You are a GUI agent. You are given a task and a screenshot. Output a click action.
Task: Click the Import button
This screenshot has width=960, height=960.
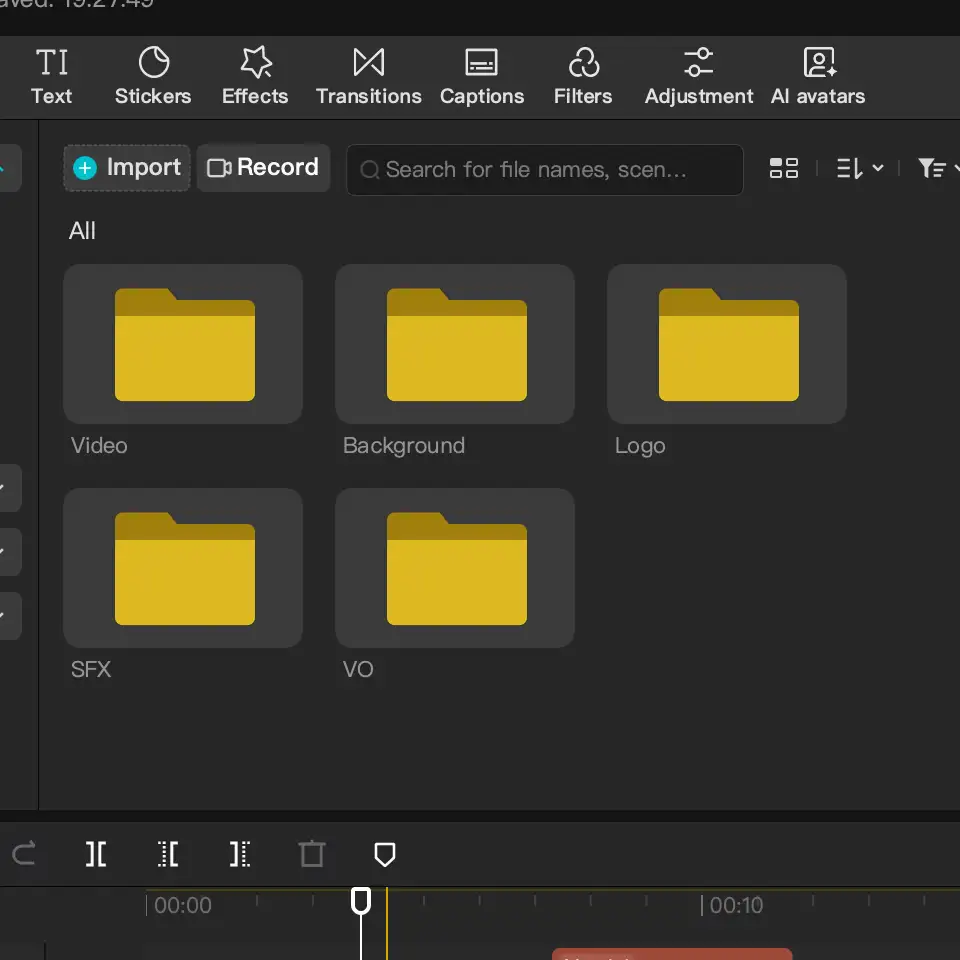click(x=127, y=168)
